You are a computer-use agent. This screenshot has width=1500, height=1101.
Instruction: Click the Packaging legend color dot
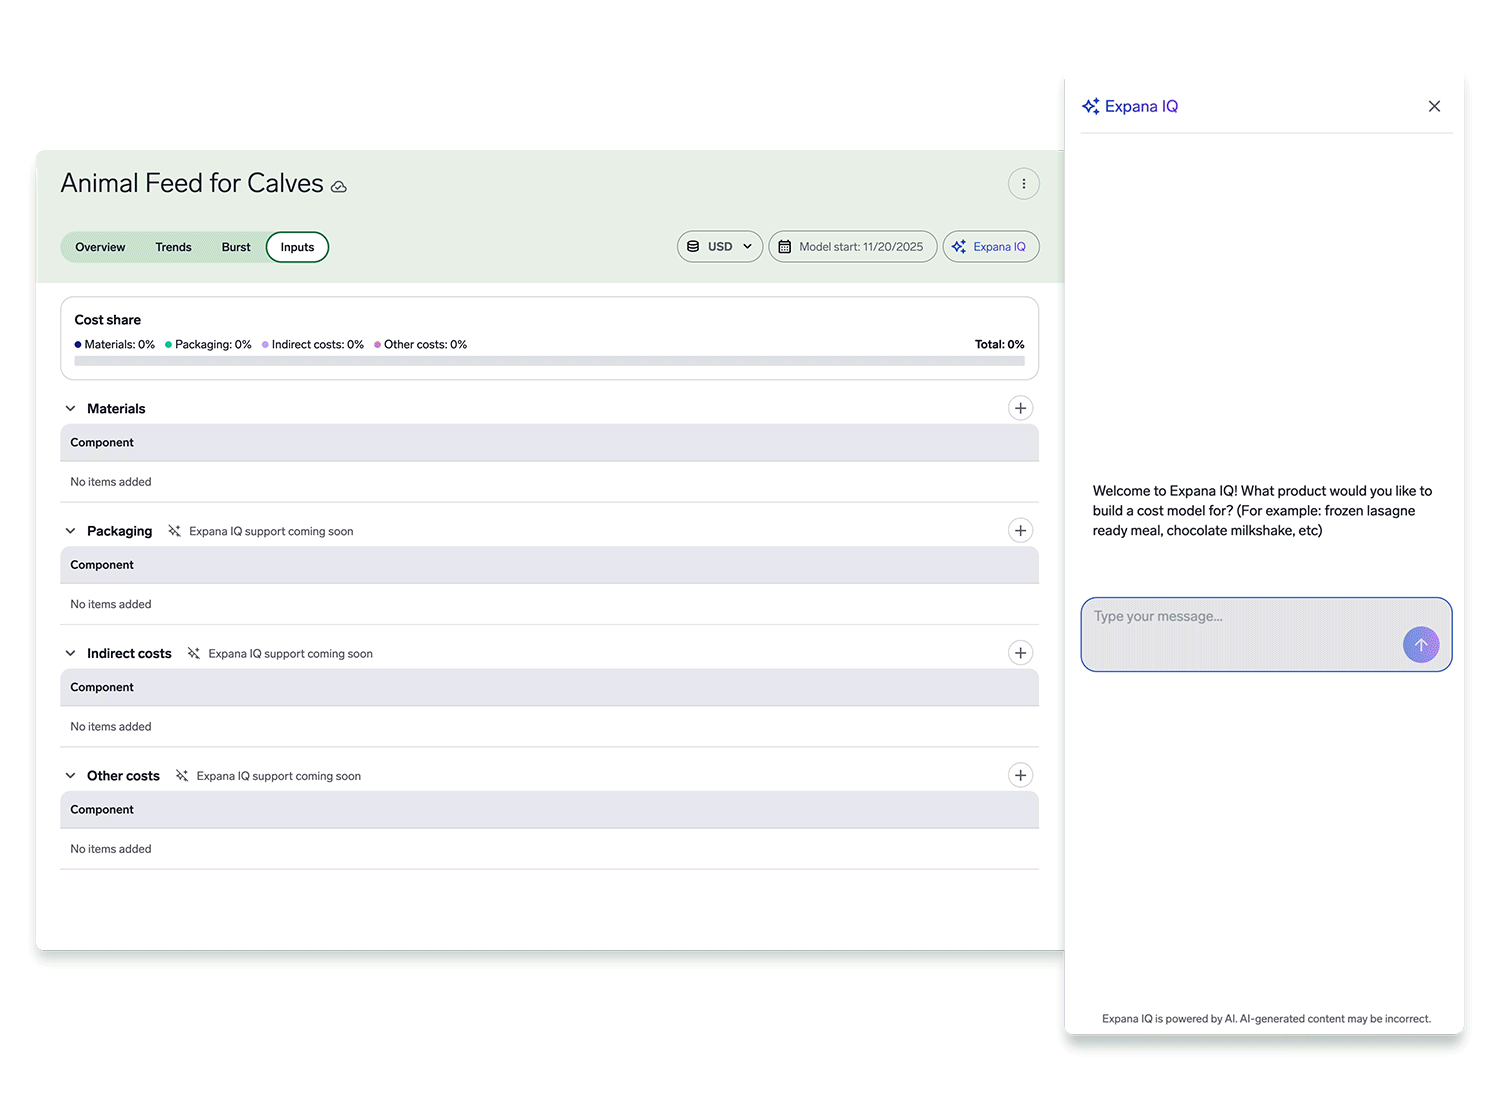coord(168,345)
